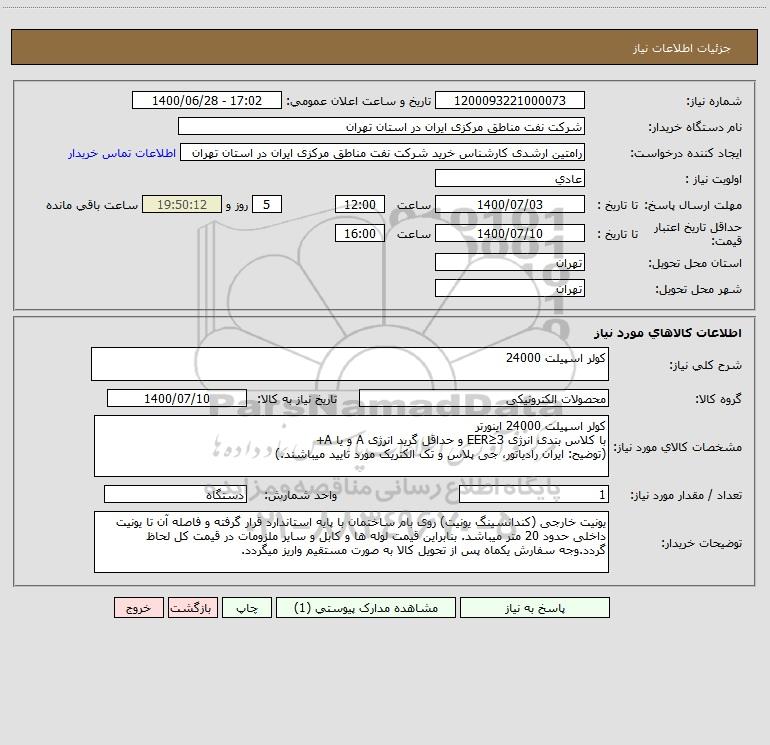Click the اطلاعات کالاهای مورد نیاز section heading
770x745 pixels.
click(x=668, y=333)
